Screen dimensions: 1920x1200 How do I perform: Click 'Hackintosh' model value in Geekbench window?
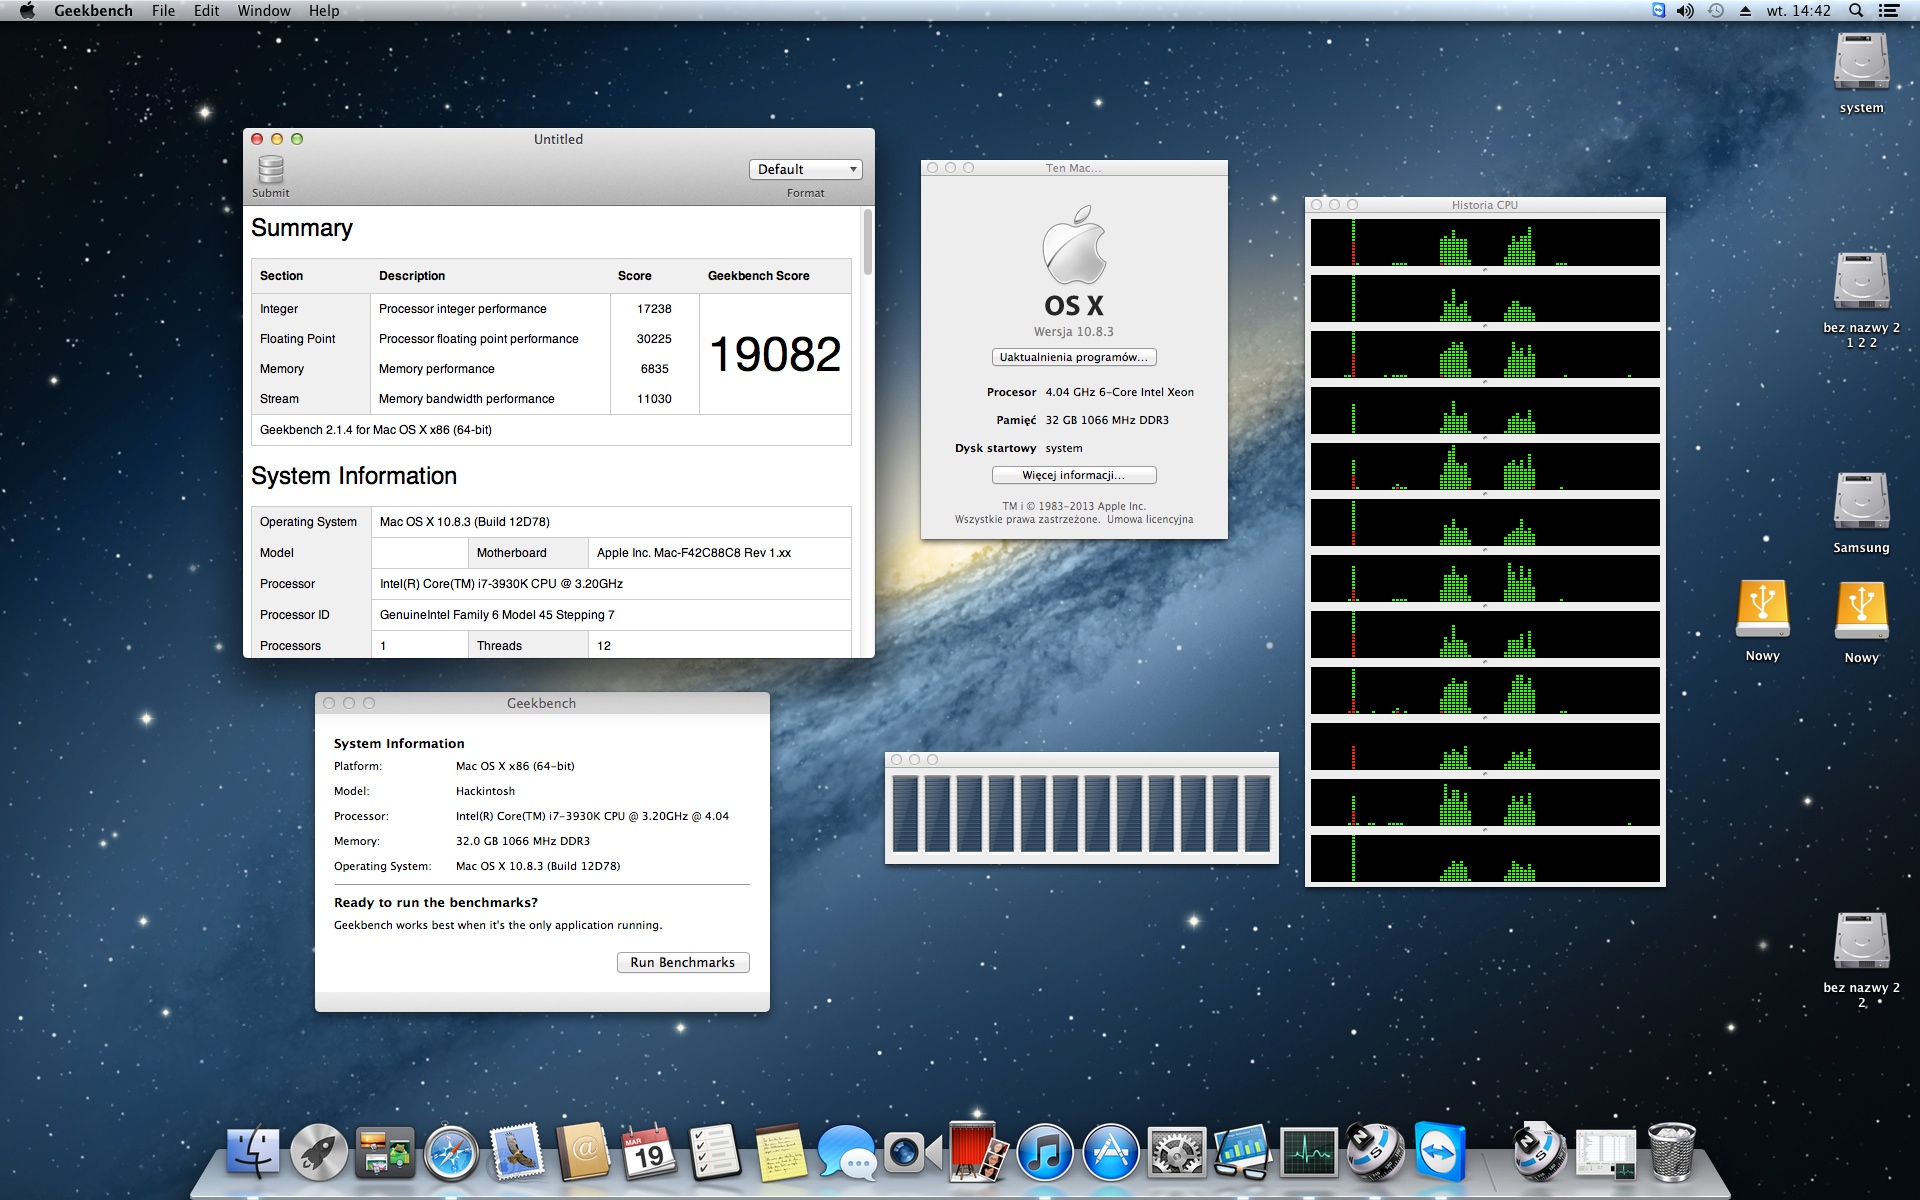click(x=485, y=791)
